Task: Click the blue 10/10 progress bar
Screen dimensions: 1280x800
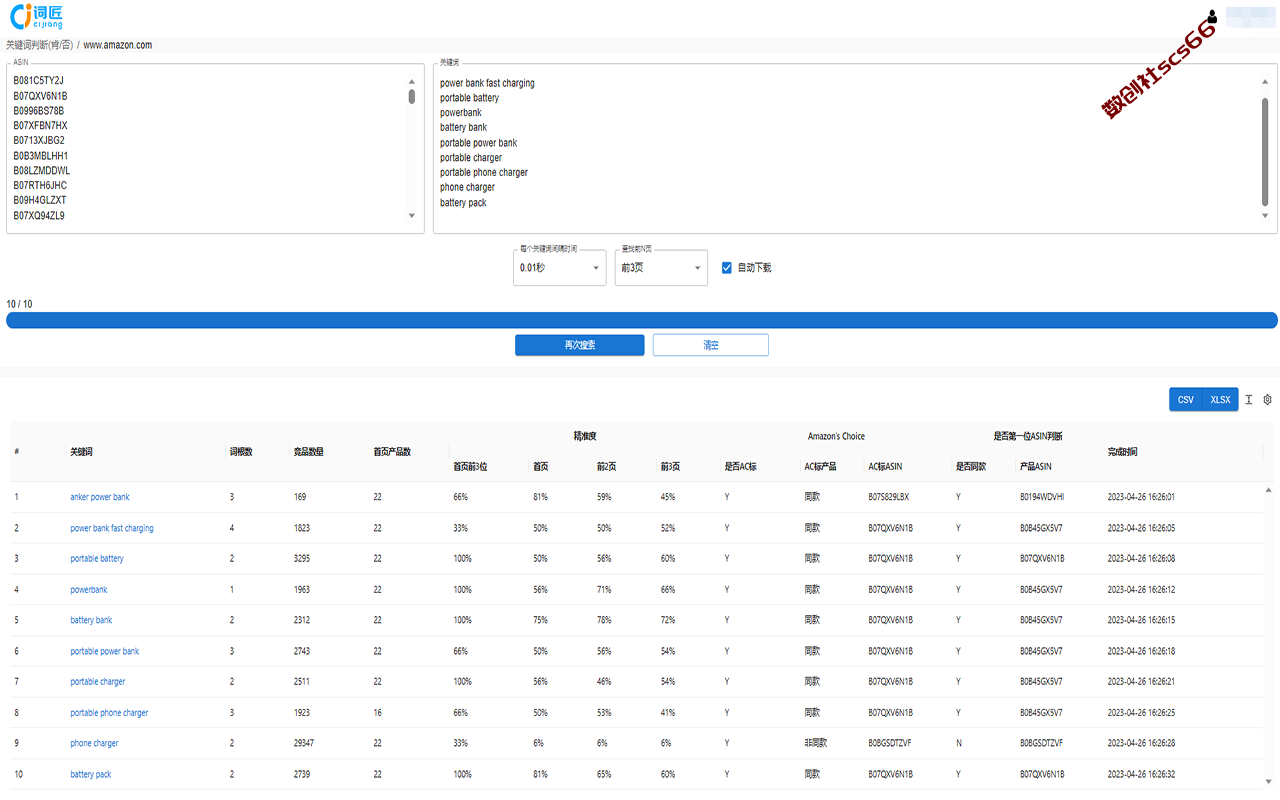Action: (x=642, y=320)
